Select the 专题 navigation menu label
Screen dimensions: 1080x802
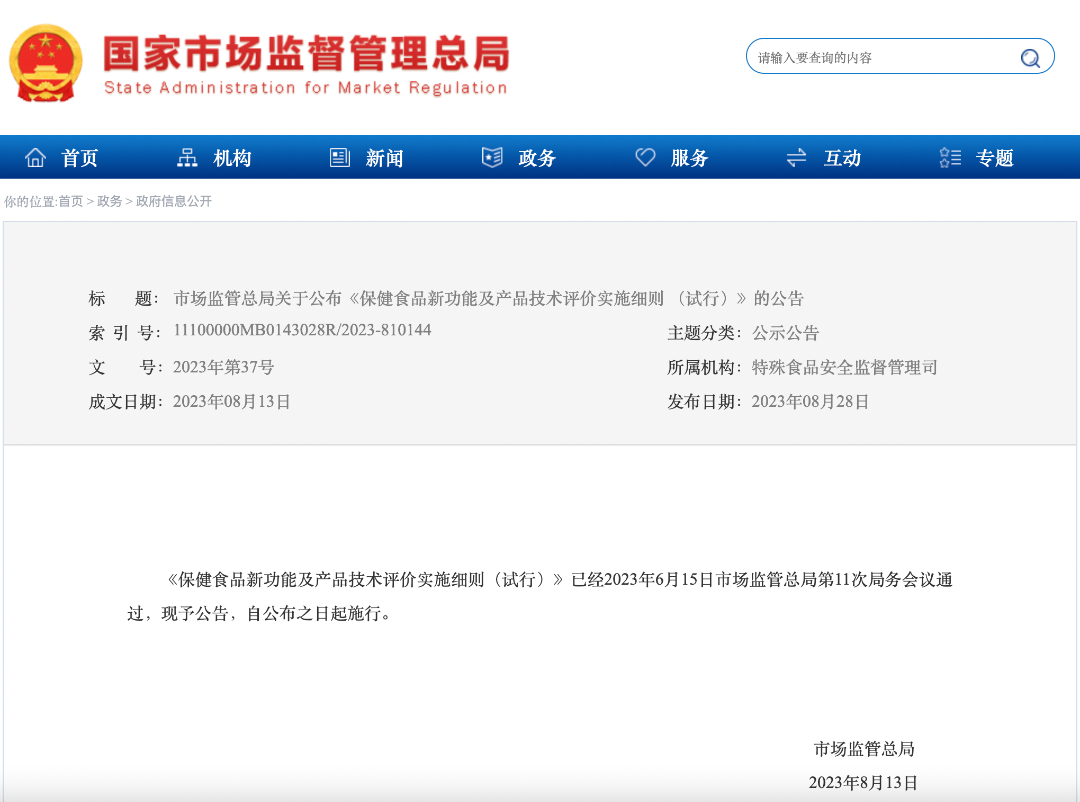tap(994, 158)
